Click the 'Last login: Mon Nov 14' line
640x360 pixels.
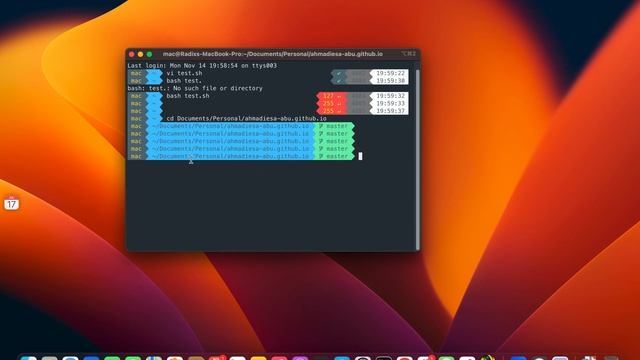[x=202, y=65]
